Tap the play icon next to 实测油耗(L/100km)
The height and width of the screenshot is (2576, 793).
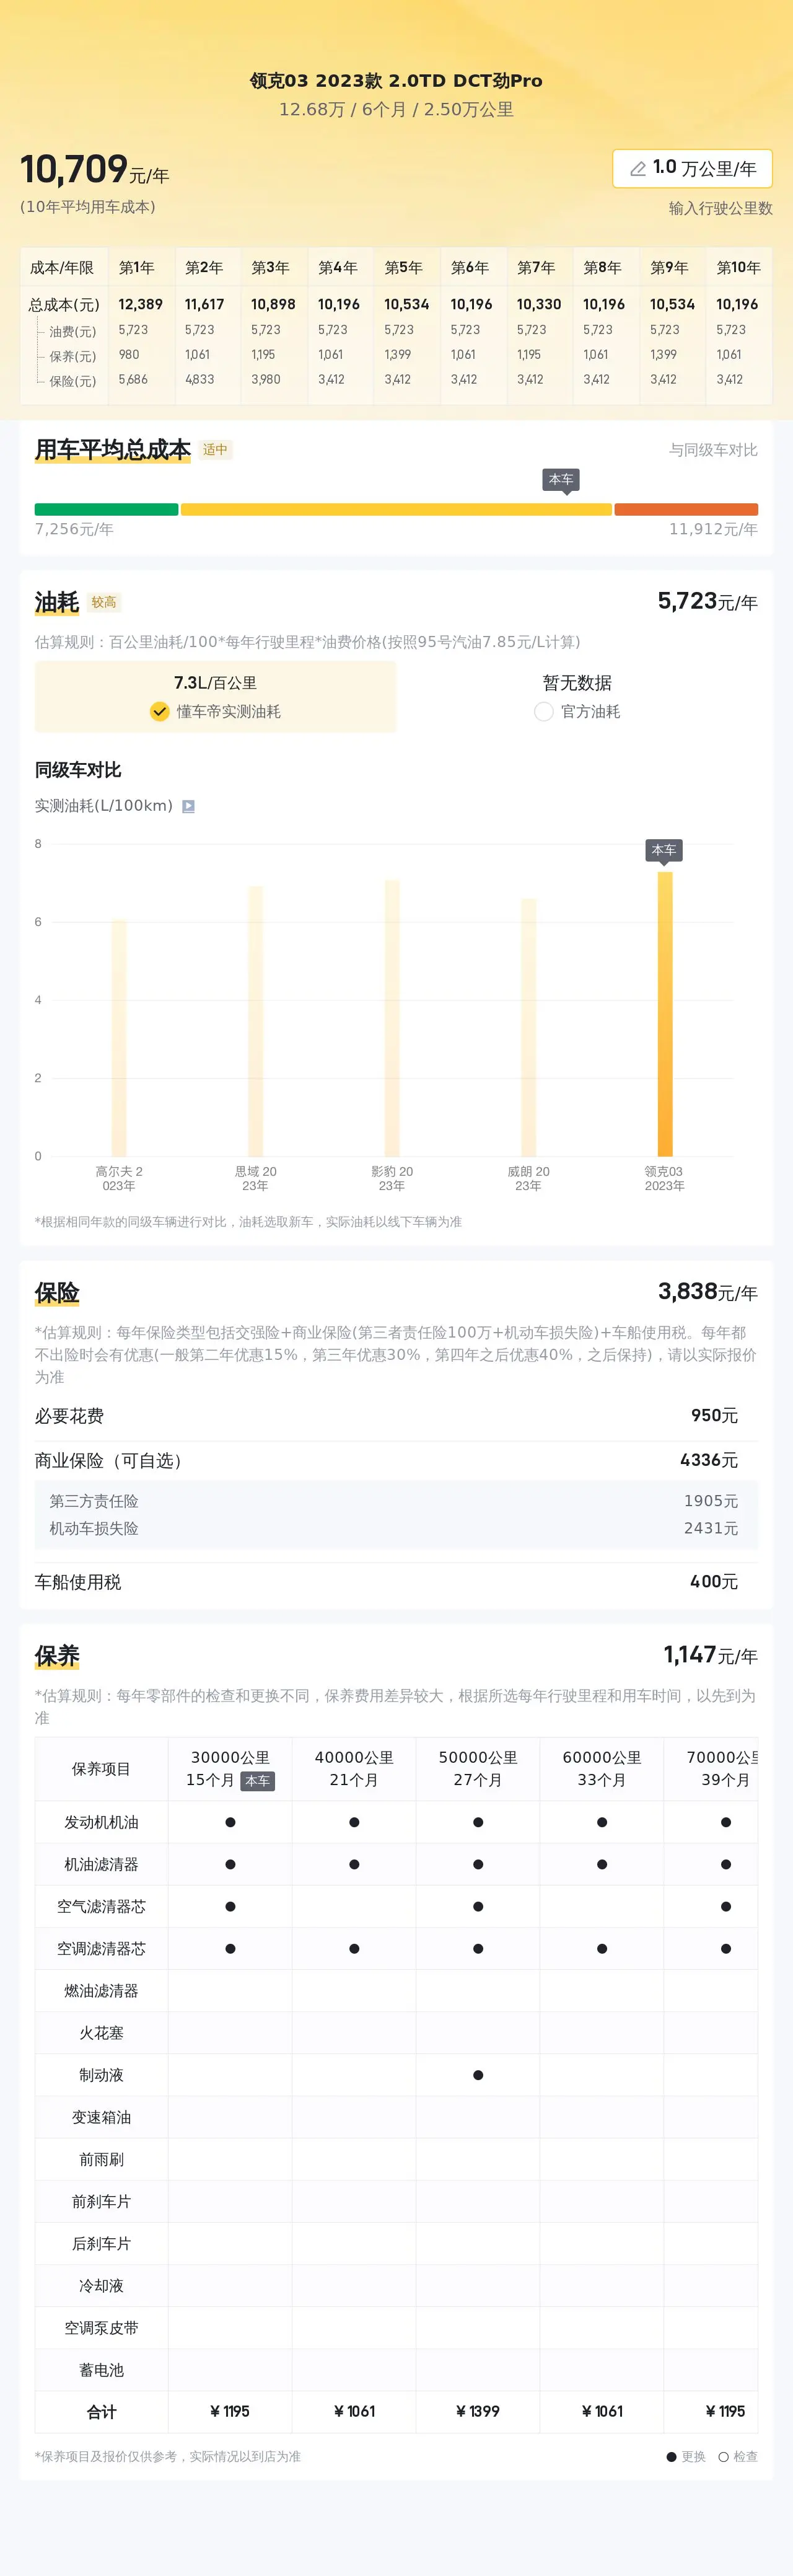point(188,806)
